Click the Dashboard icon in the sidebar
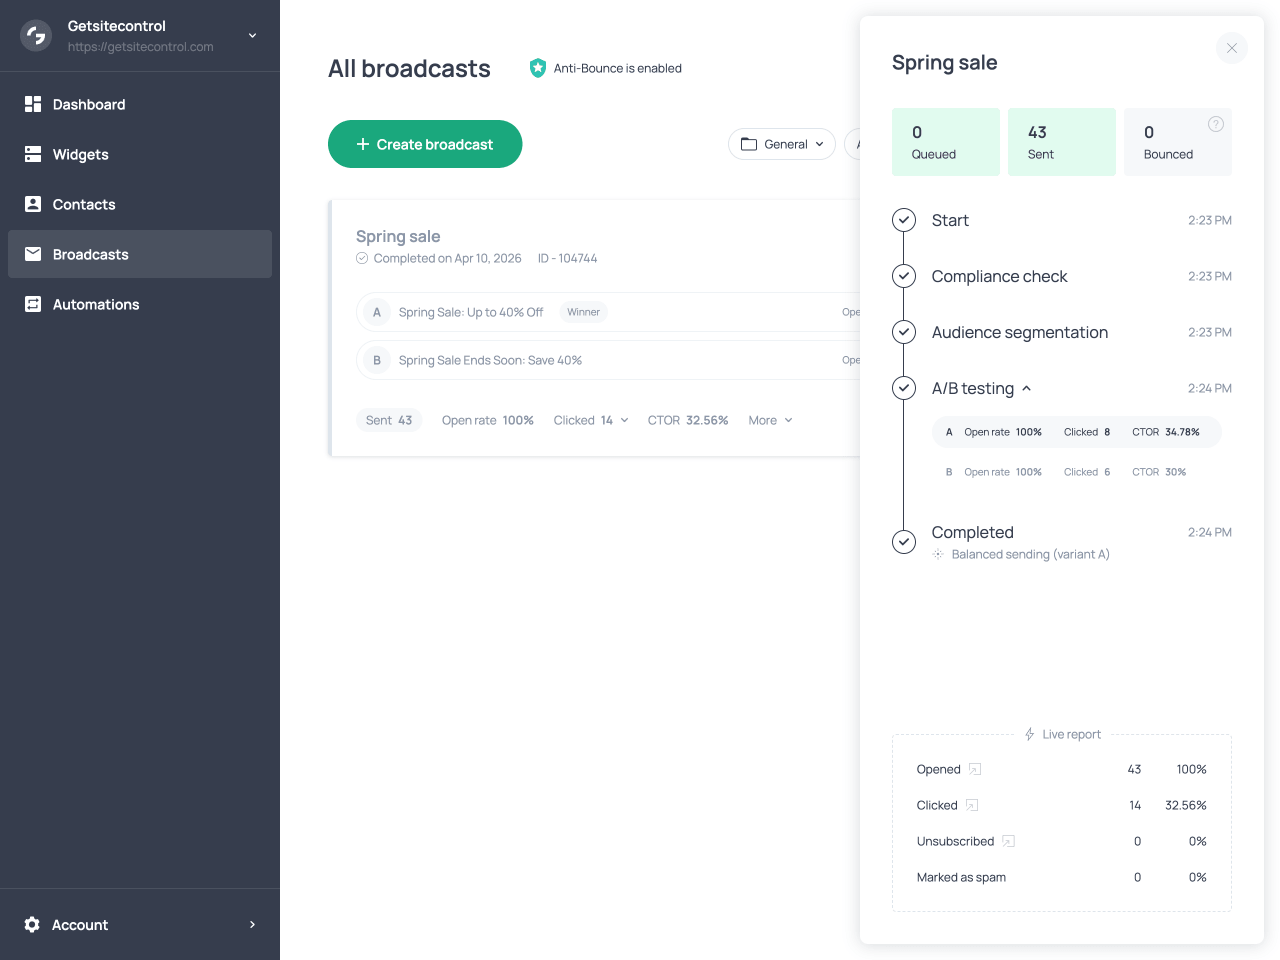The width and height of the screenshot is (1280, 960). tap(33, 104)
